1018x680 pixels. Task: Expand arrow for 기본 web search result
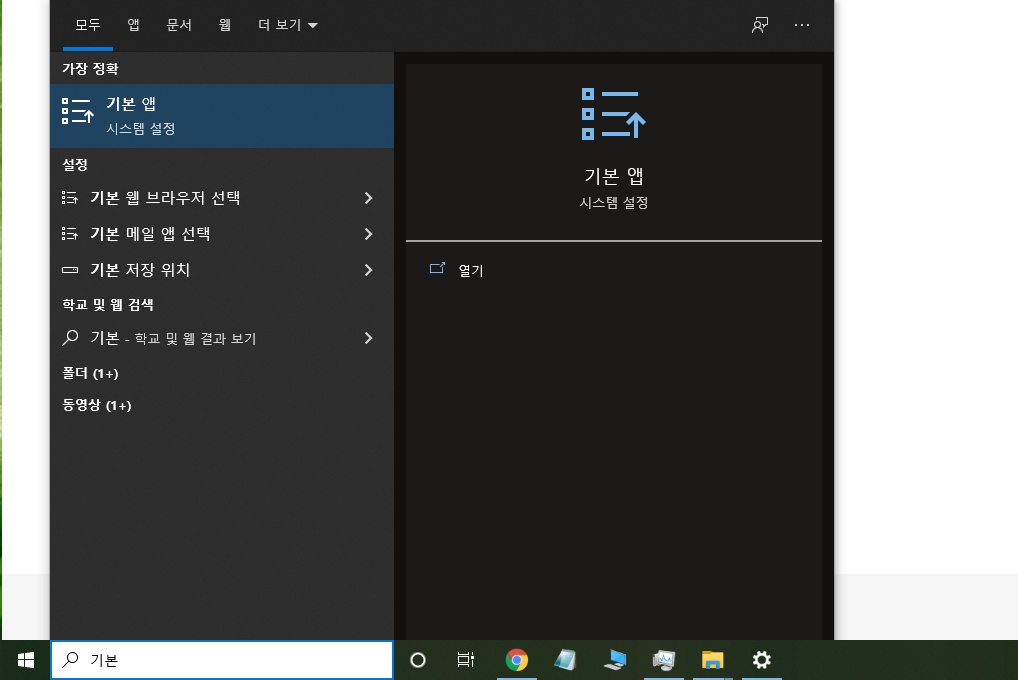[x=368, y=338]
